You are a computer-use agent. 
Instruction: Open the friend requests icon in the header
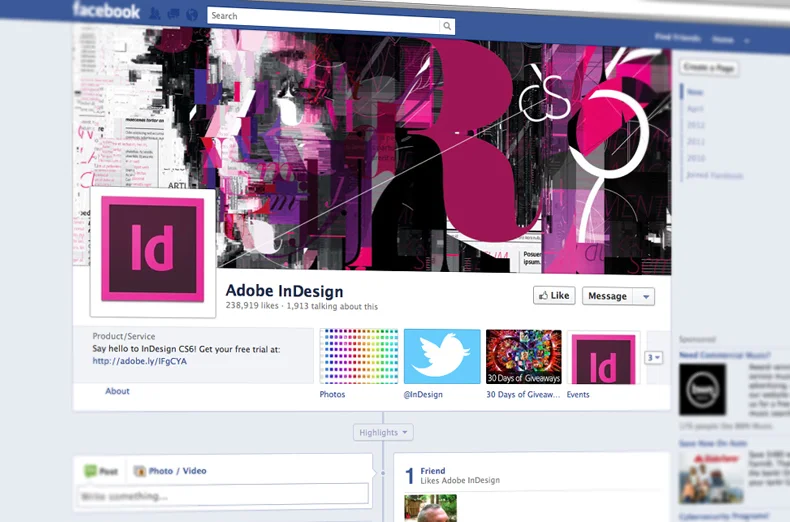click(155, 13)
